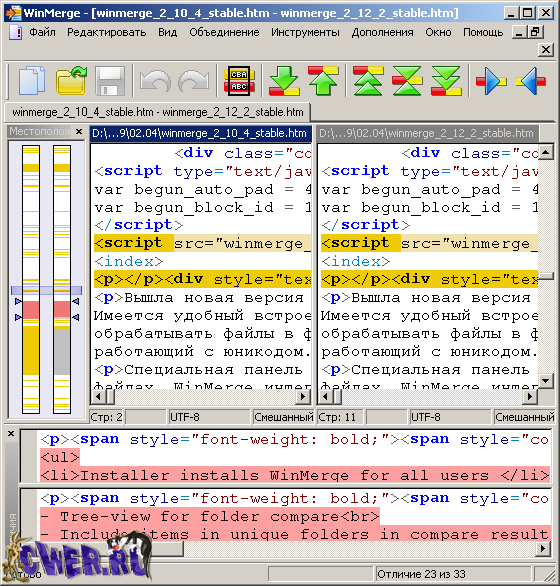Click the right pane vertical scroll-down arrow
The height and width of the screenshot is (586, 560).
pos(546,381)
